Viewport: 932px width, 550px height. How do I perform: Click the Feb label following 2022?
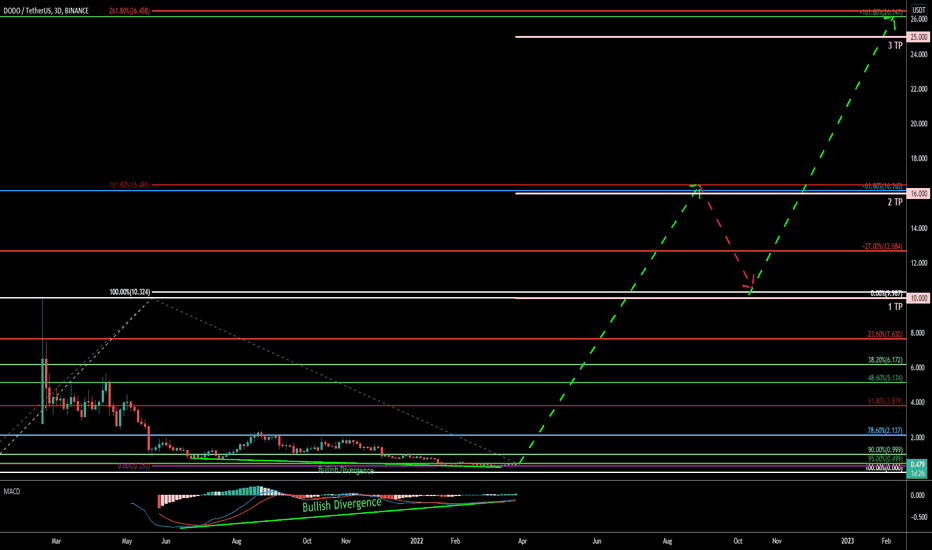[455, 541]
